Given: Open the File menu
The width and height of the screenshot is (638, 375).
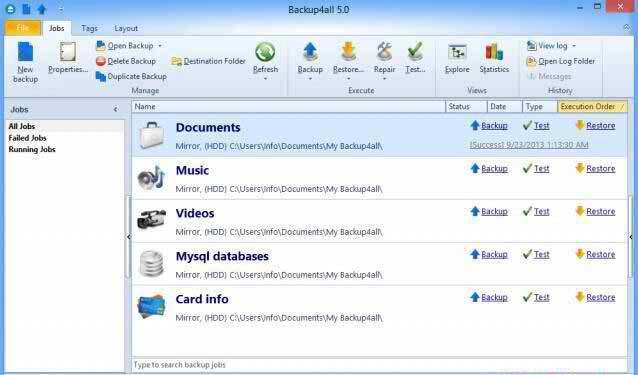Looking at the screenshot, I should [x=23, y=28].
